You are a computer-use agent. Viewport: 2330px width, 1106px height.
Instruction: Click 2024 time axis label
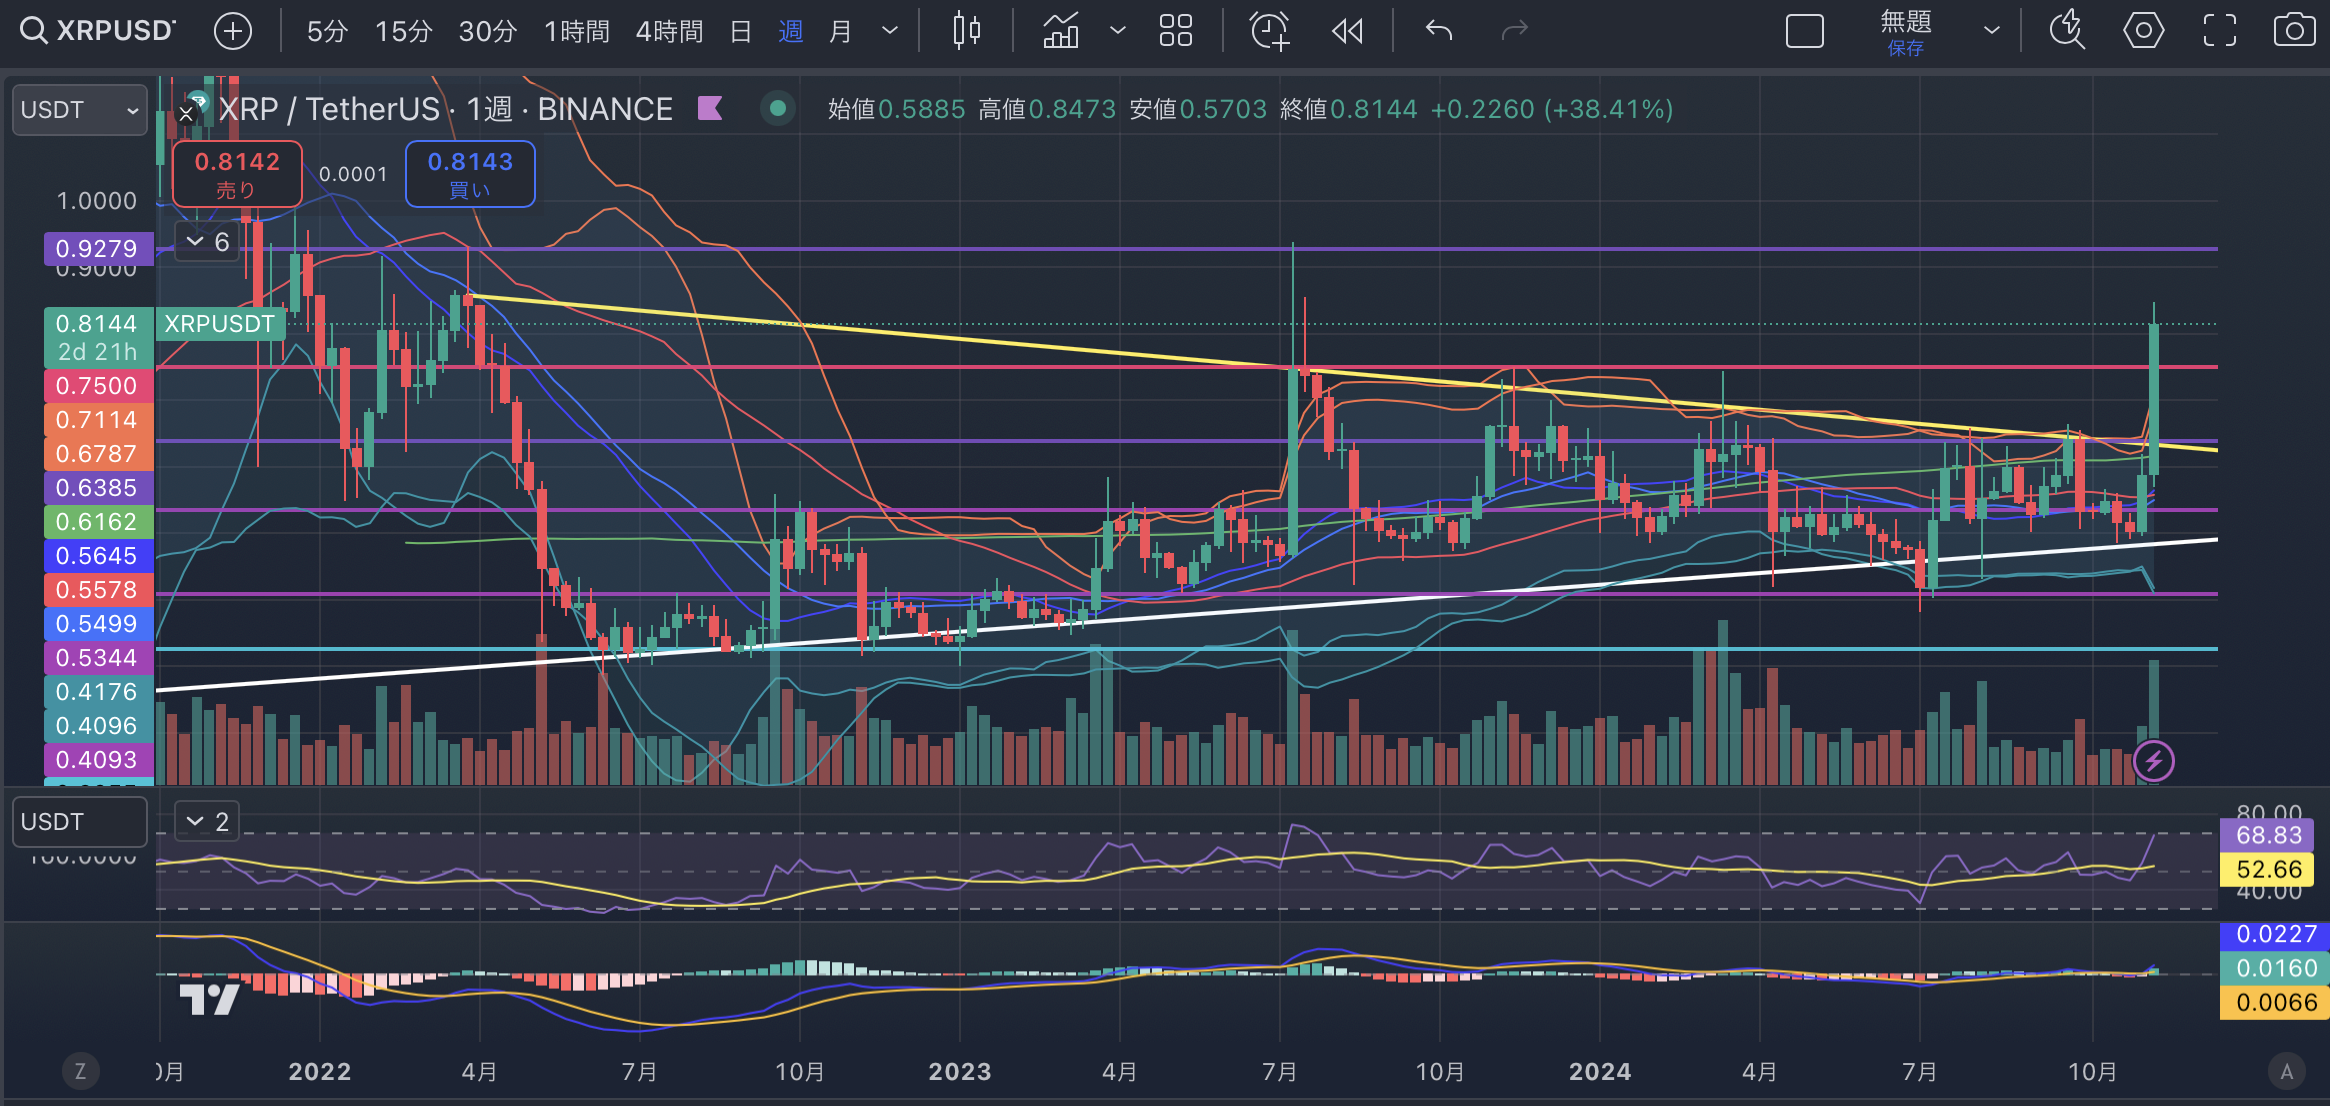tap(1600, 1072)
